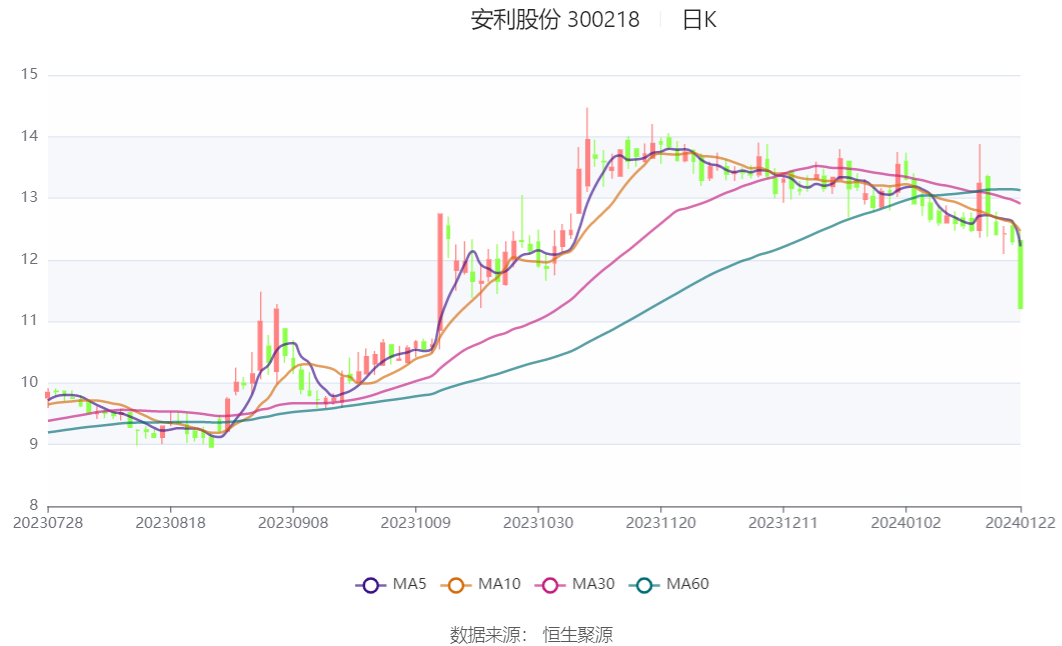Click the pink MA30 legend circle marker

click(x=550, y=585)
